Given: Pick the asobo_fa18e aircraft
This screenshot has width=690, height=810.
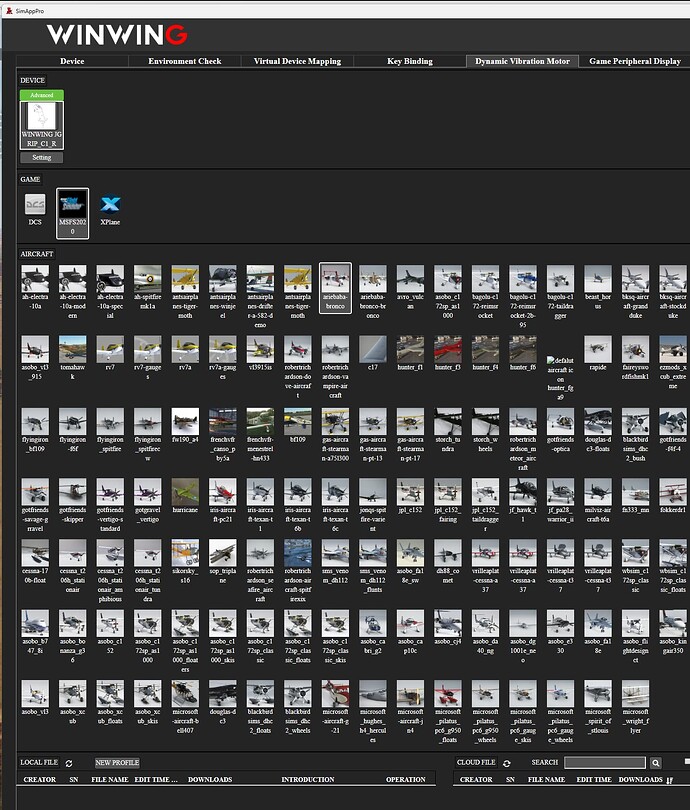Looking at the screenshot, I should tap(598, 623).
